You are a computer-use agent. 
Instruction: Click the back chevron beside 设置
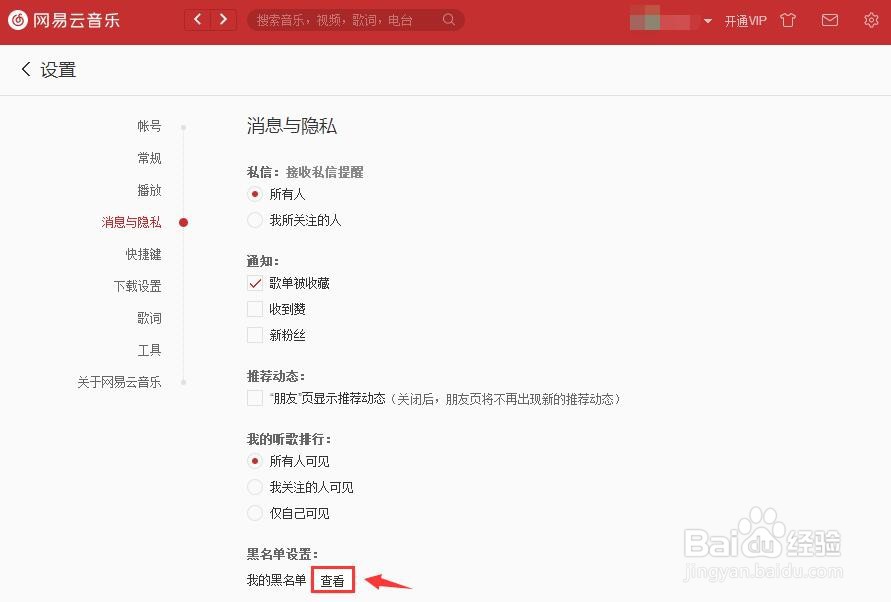[26, 69]
